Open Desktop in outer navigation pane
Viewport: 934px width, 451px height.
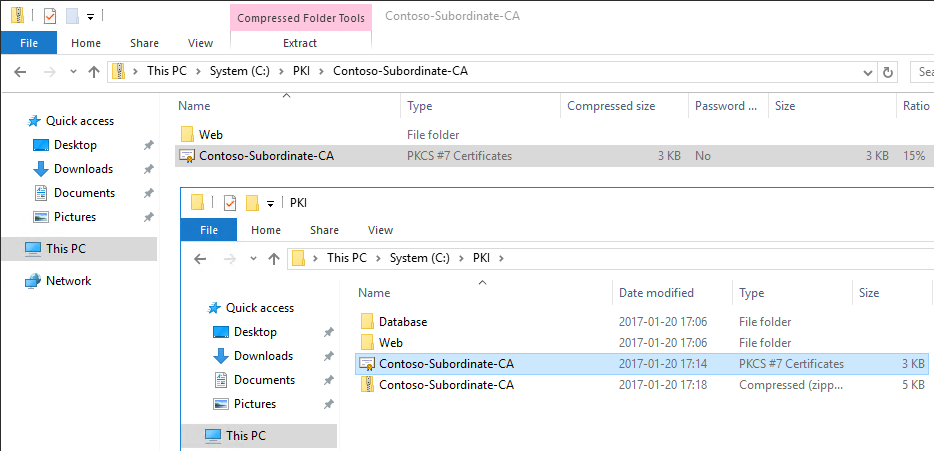click(x=75, y=145)
